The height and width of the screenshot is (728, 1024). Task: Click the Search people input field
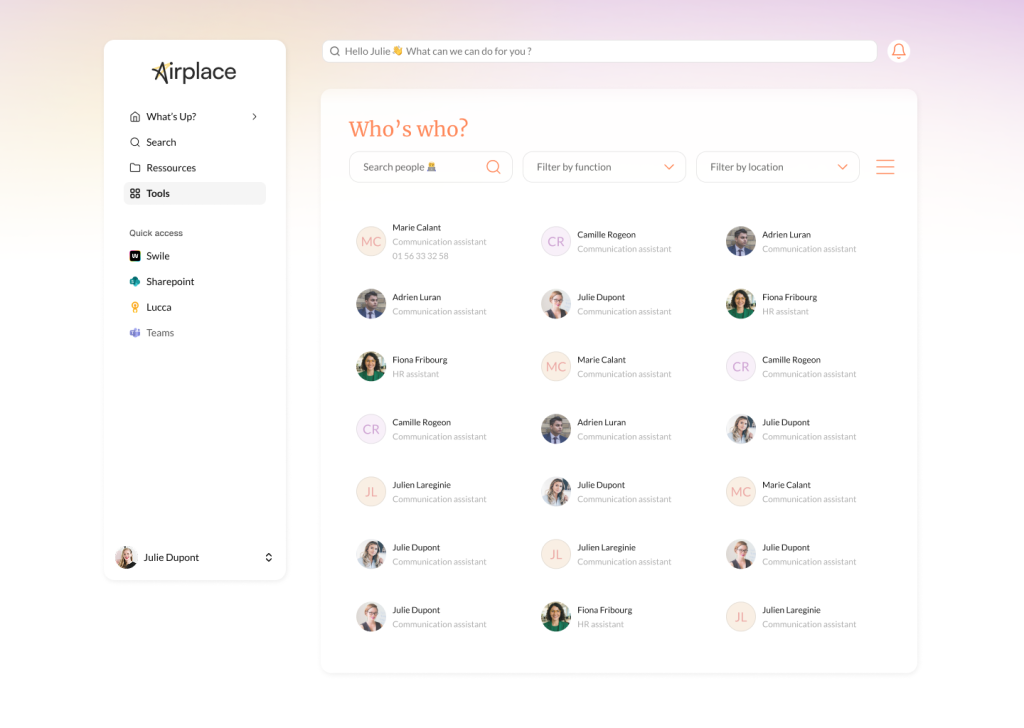point(418,167)
